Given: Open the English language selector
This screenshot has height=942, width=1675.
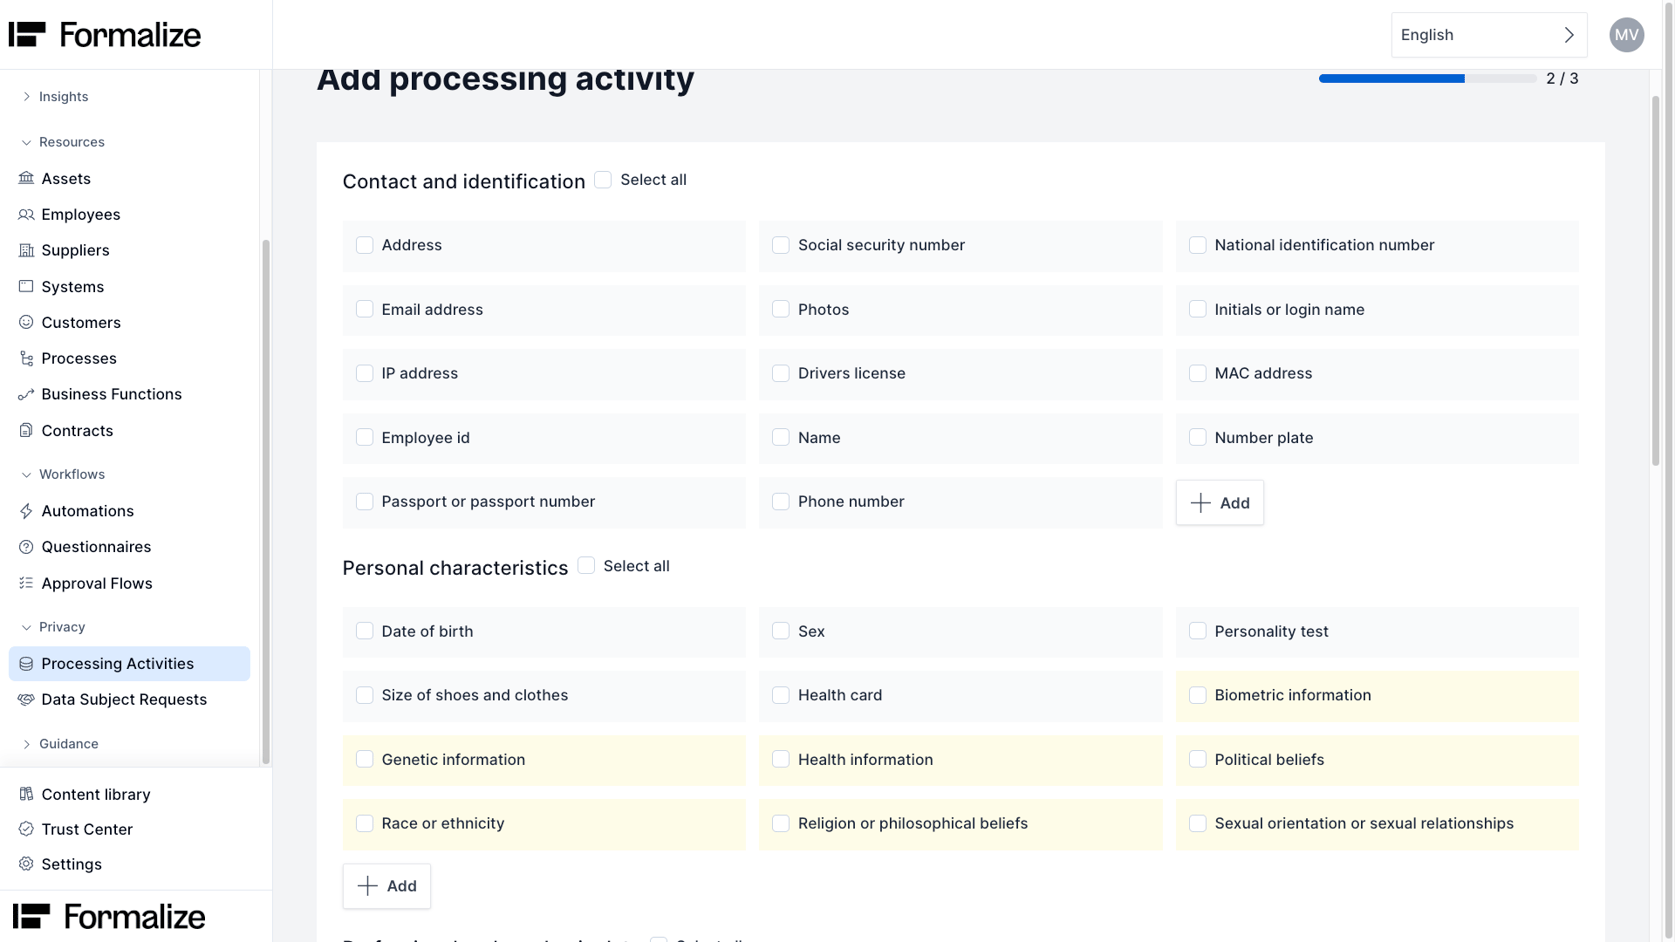Looking at the screenshot, I should [1489, 34].
